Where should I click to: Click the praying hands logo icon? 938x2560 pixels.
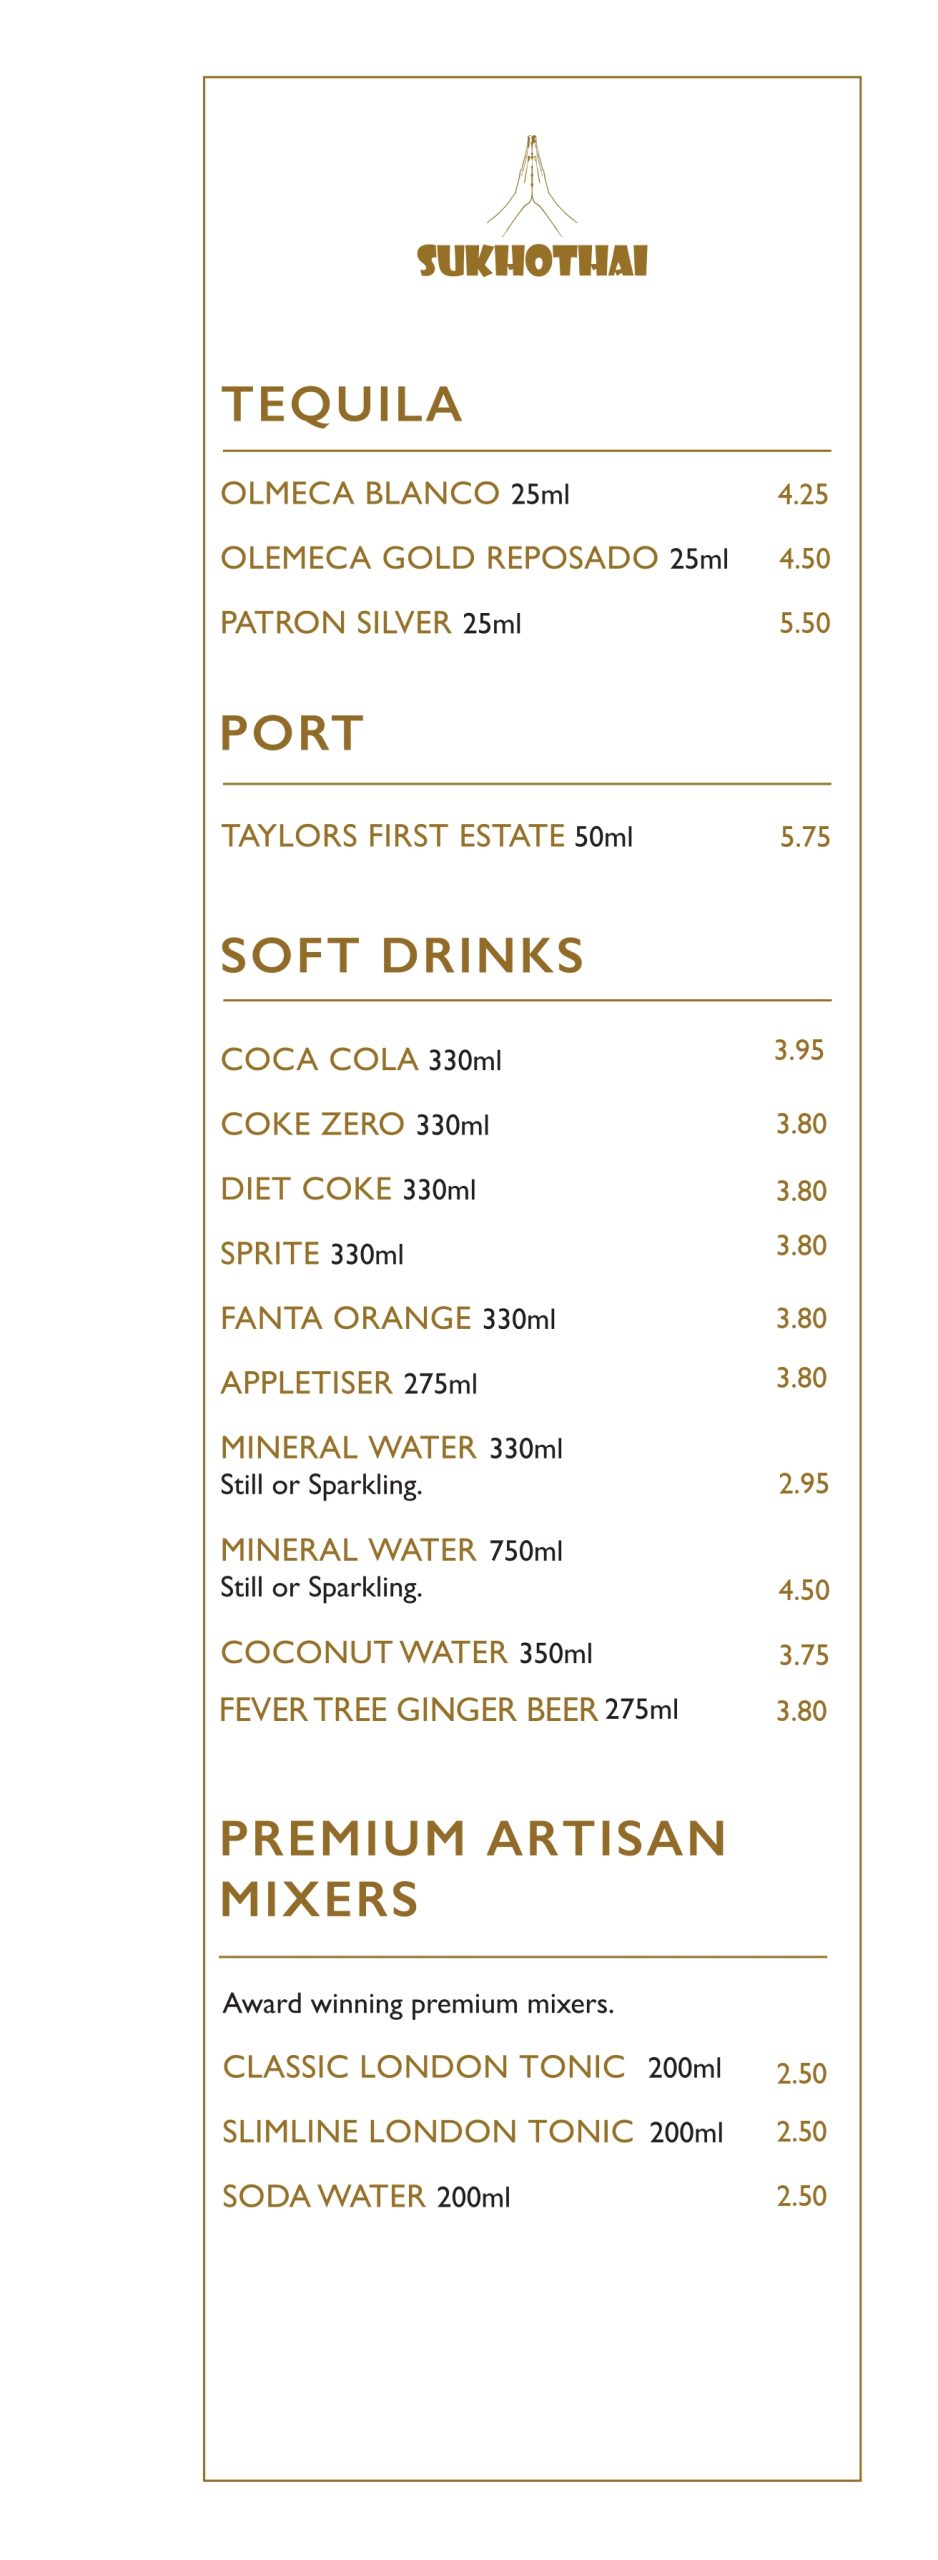[x=531, y=185]
